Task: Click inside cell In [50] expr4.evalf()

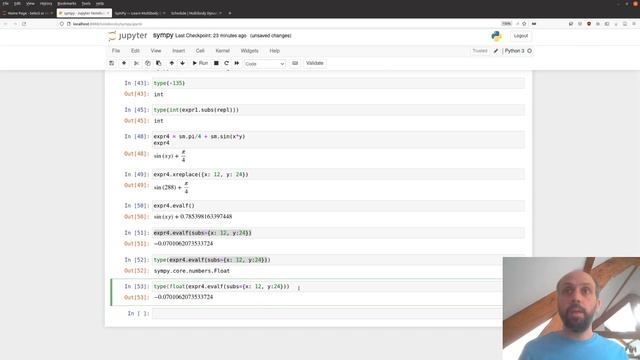Action: click(x=338, y=206)
